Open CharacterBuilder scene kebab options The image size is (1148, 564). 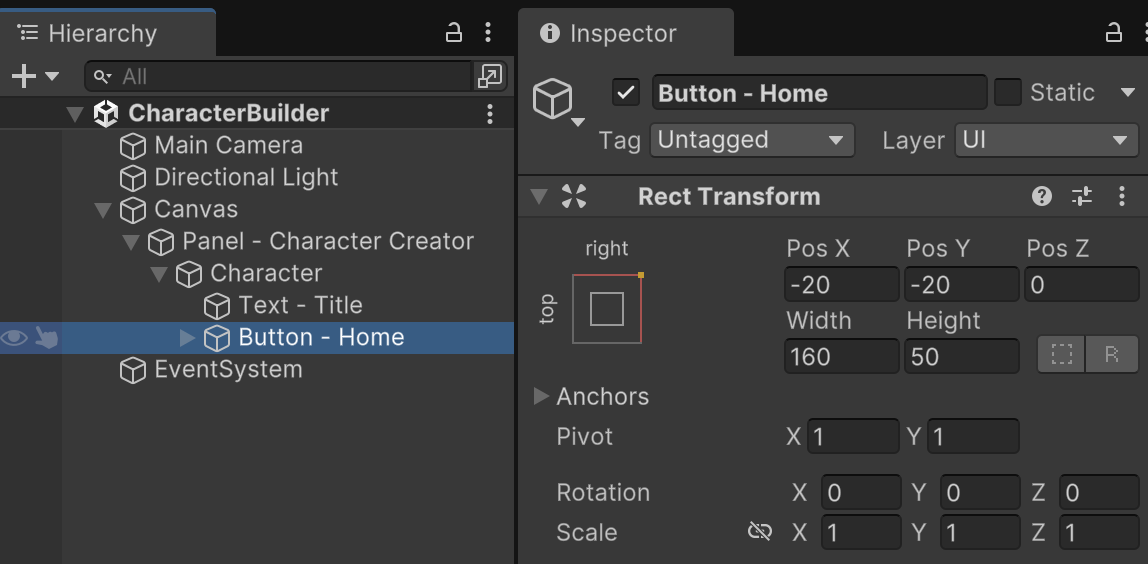click(489, 114)
